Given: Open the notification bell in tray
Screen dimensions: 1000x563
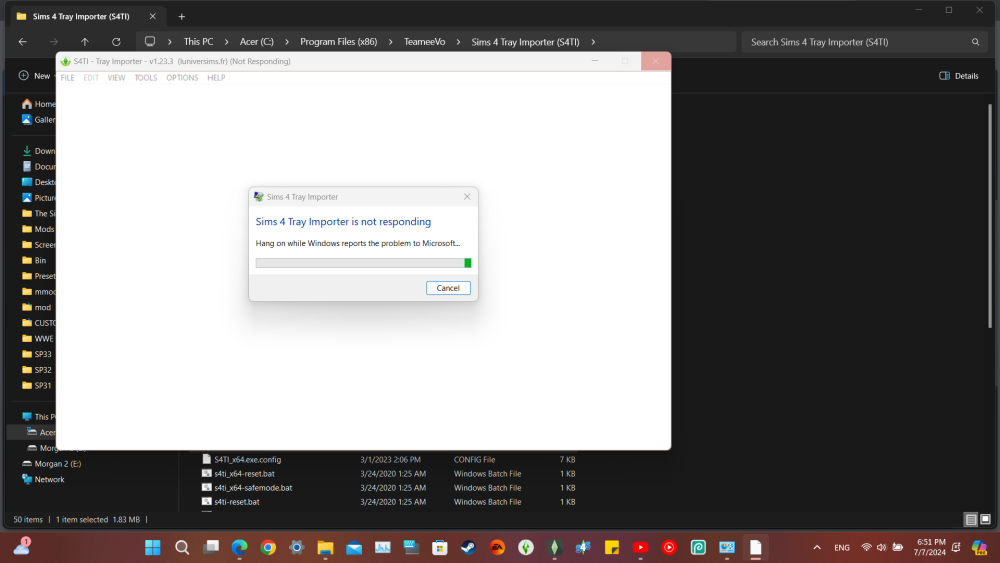Looking at the screenshot, I should pyautogui.click(x=956, y=547).
